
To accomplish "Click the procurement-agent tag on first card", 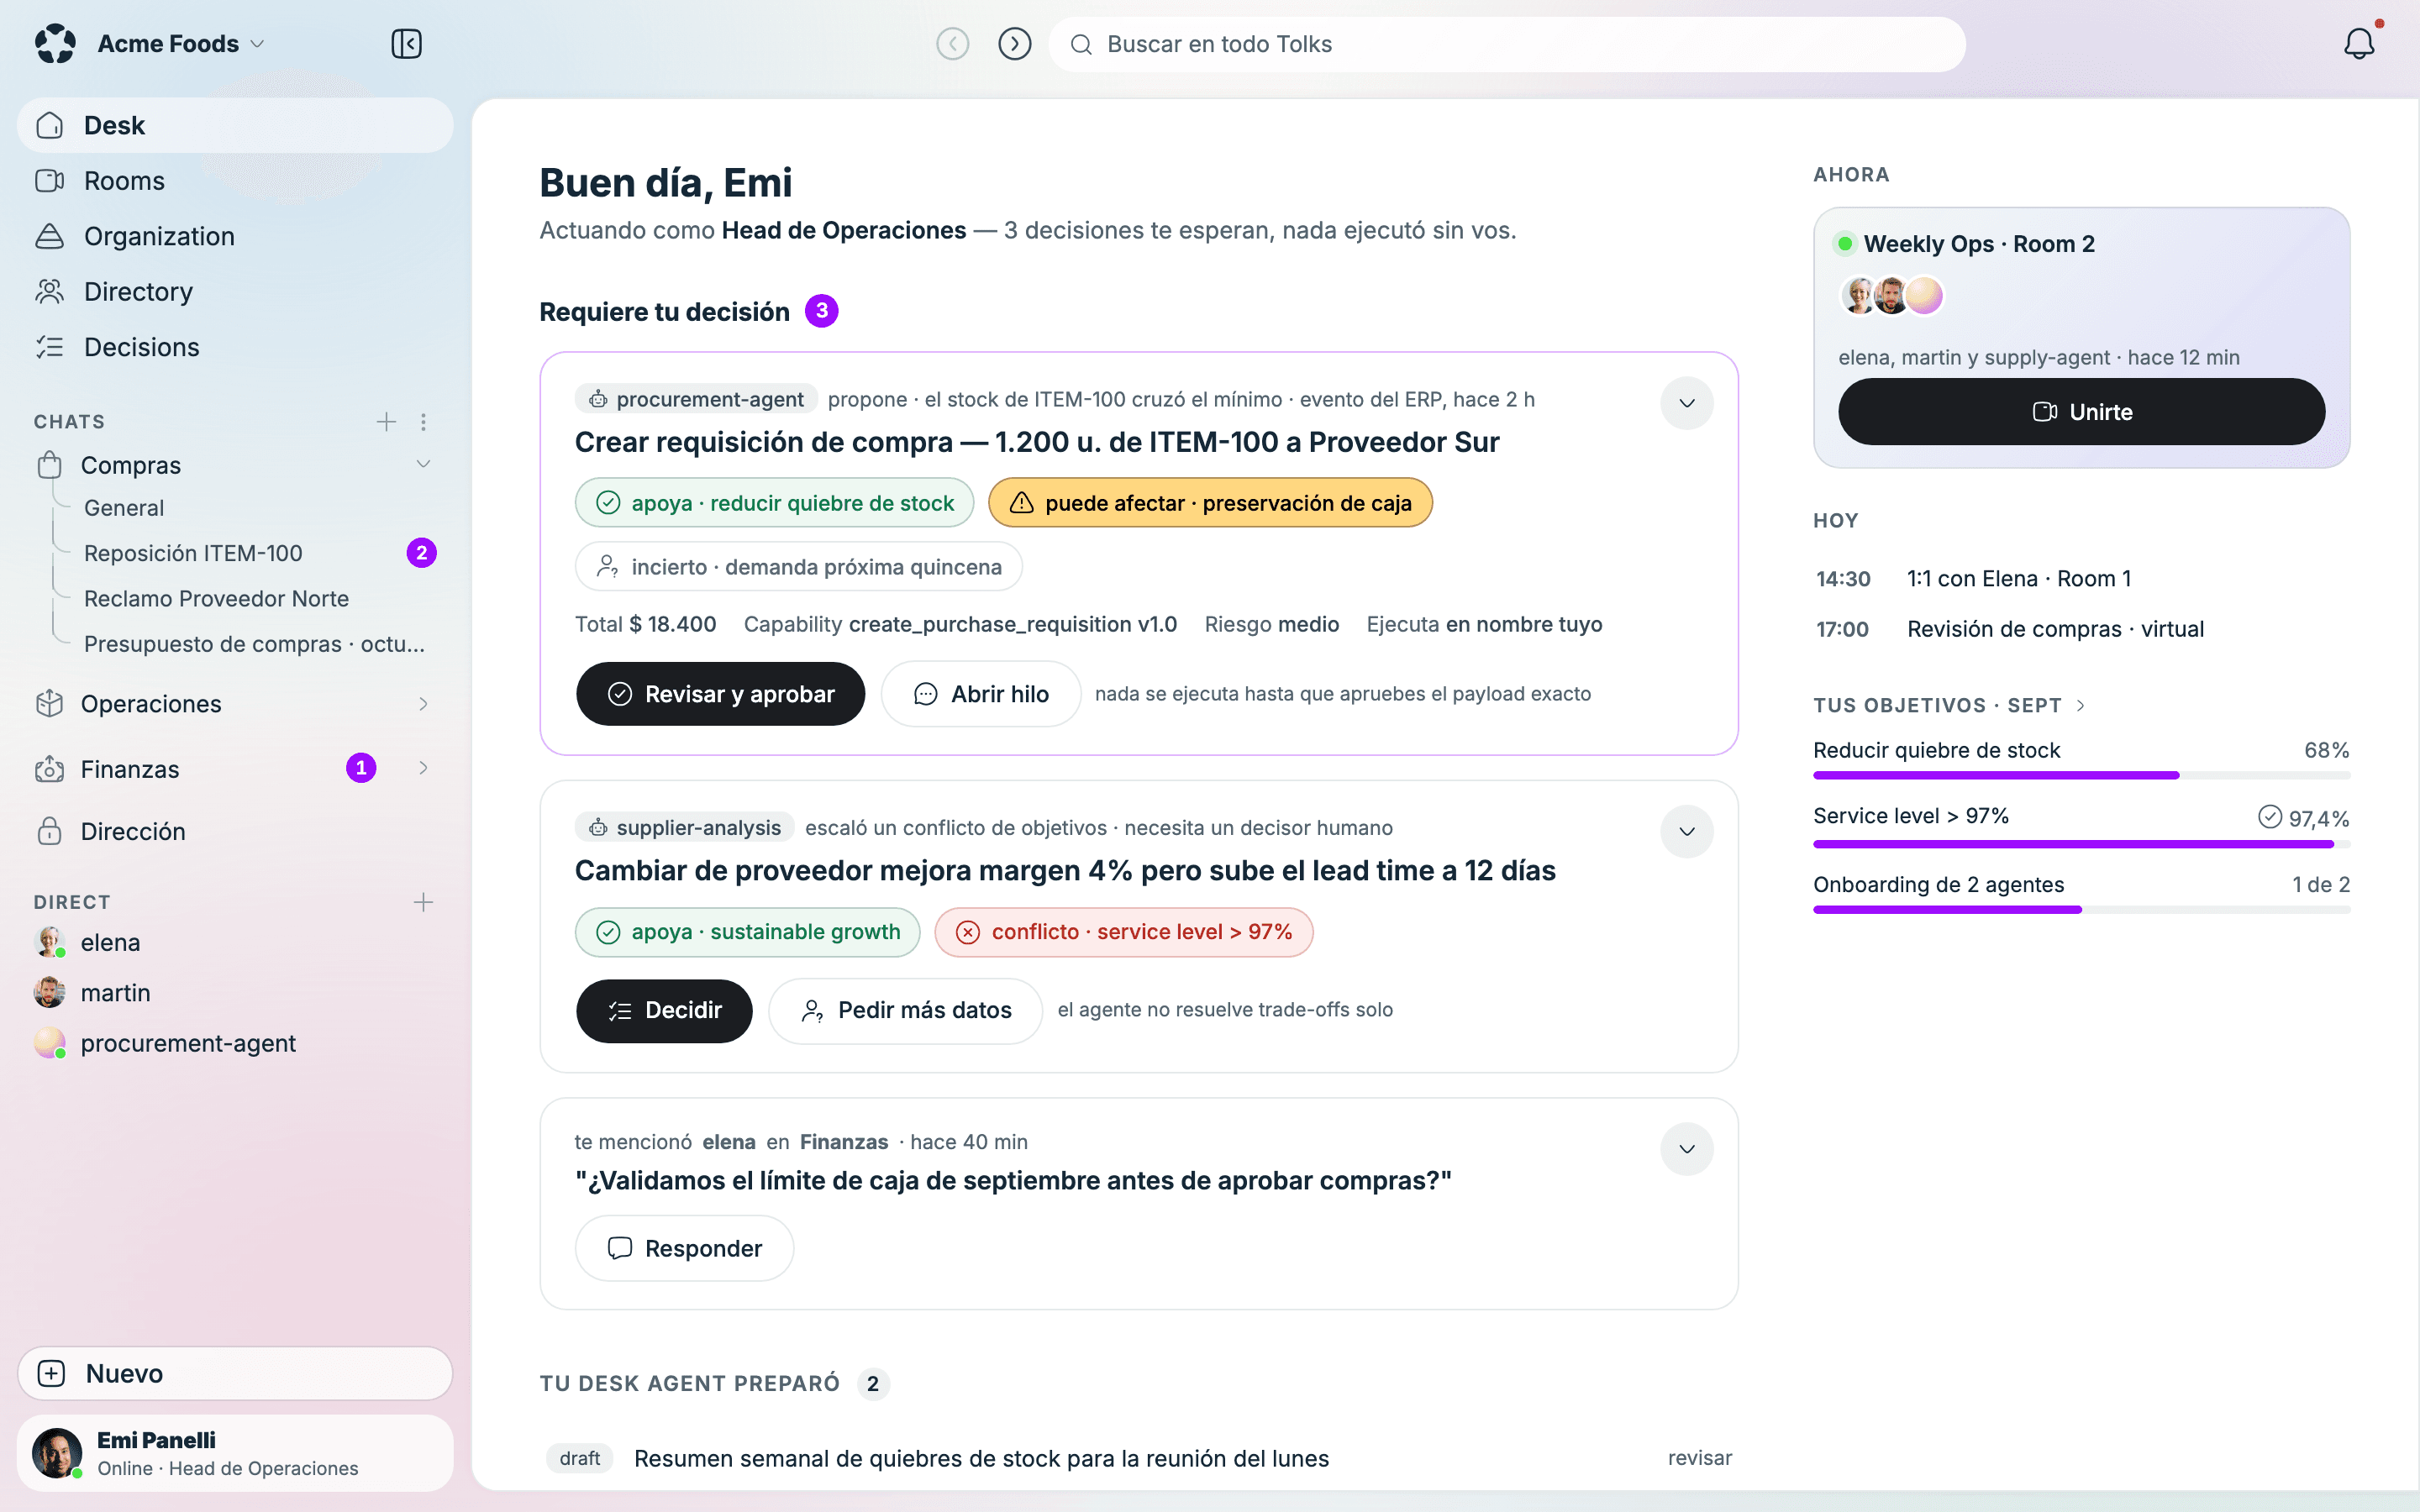I will coord(696,399).
